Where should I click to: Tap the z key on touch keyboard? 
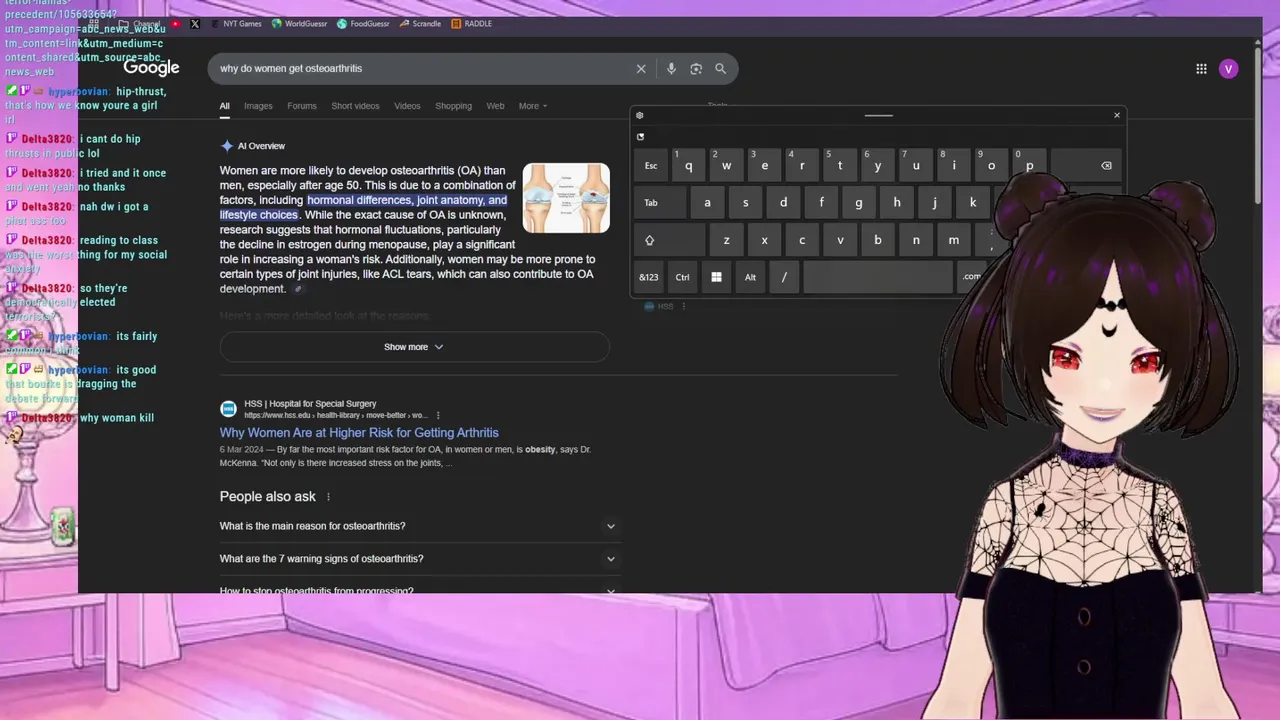pyautogui.click(x=726, y=240)
